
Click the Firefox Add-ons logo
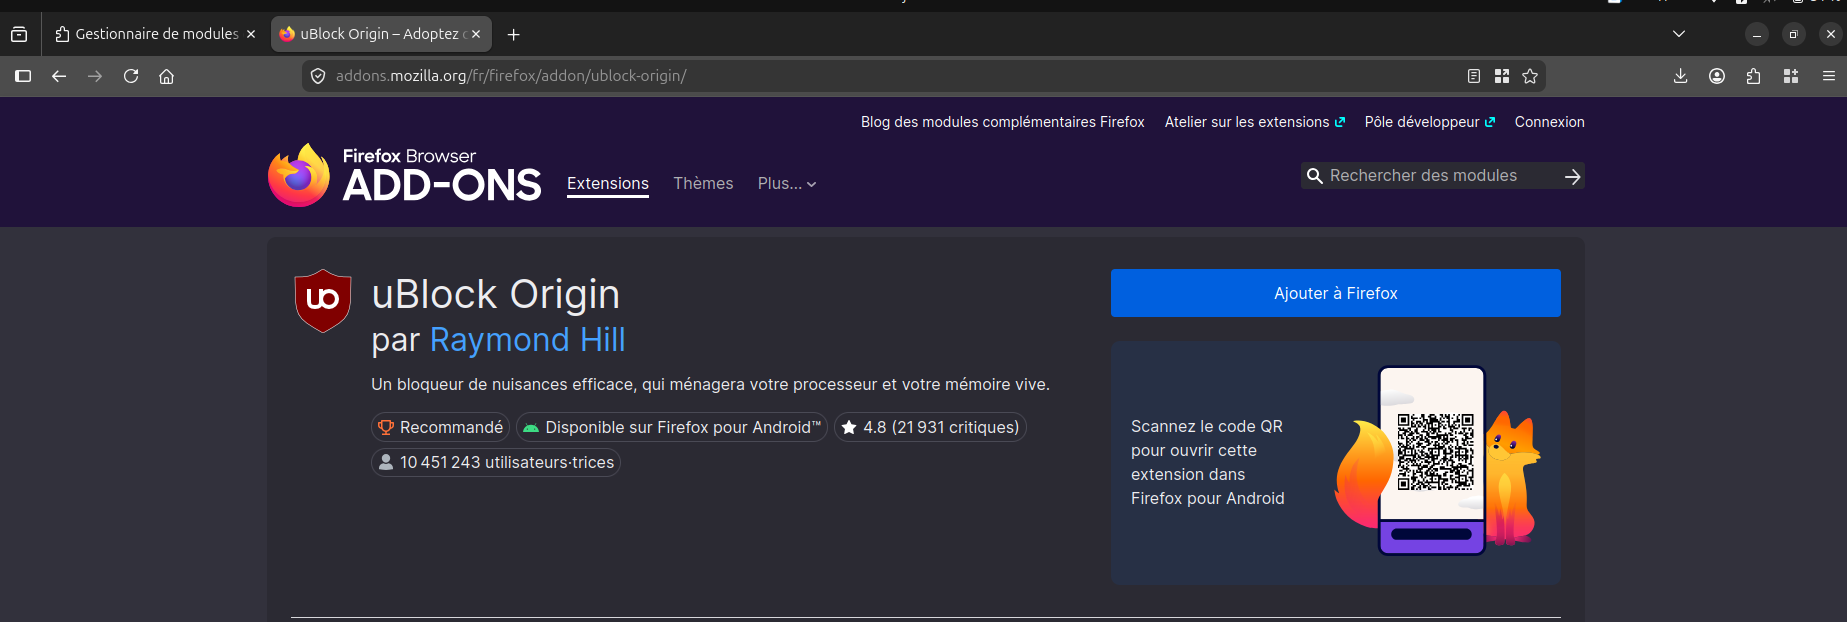coord(405,175)
